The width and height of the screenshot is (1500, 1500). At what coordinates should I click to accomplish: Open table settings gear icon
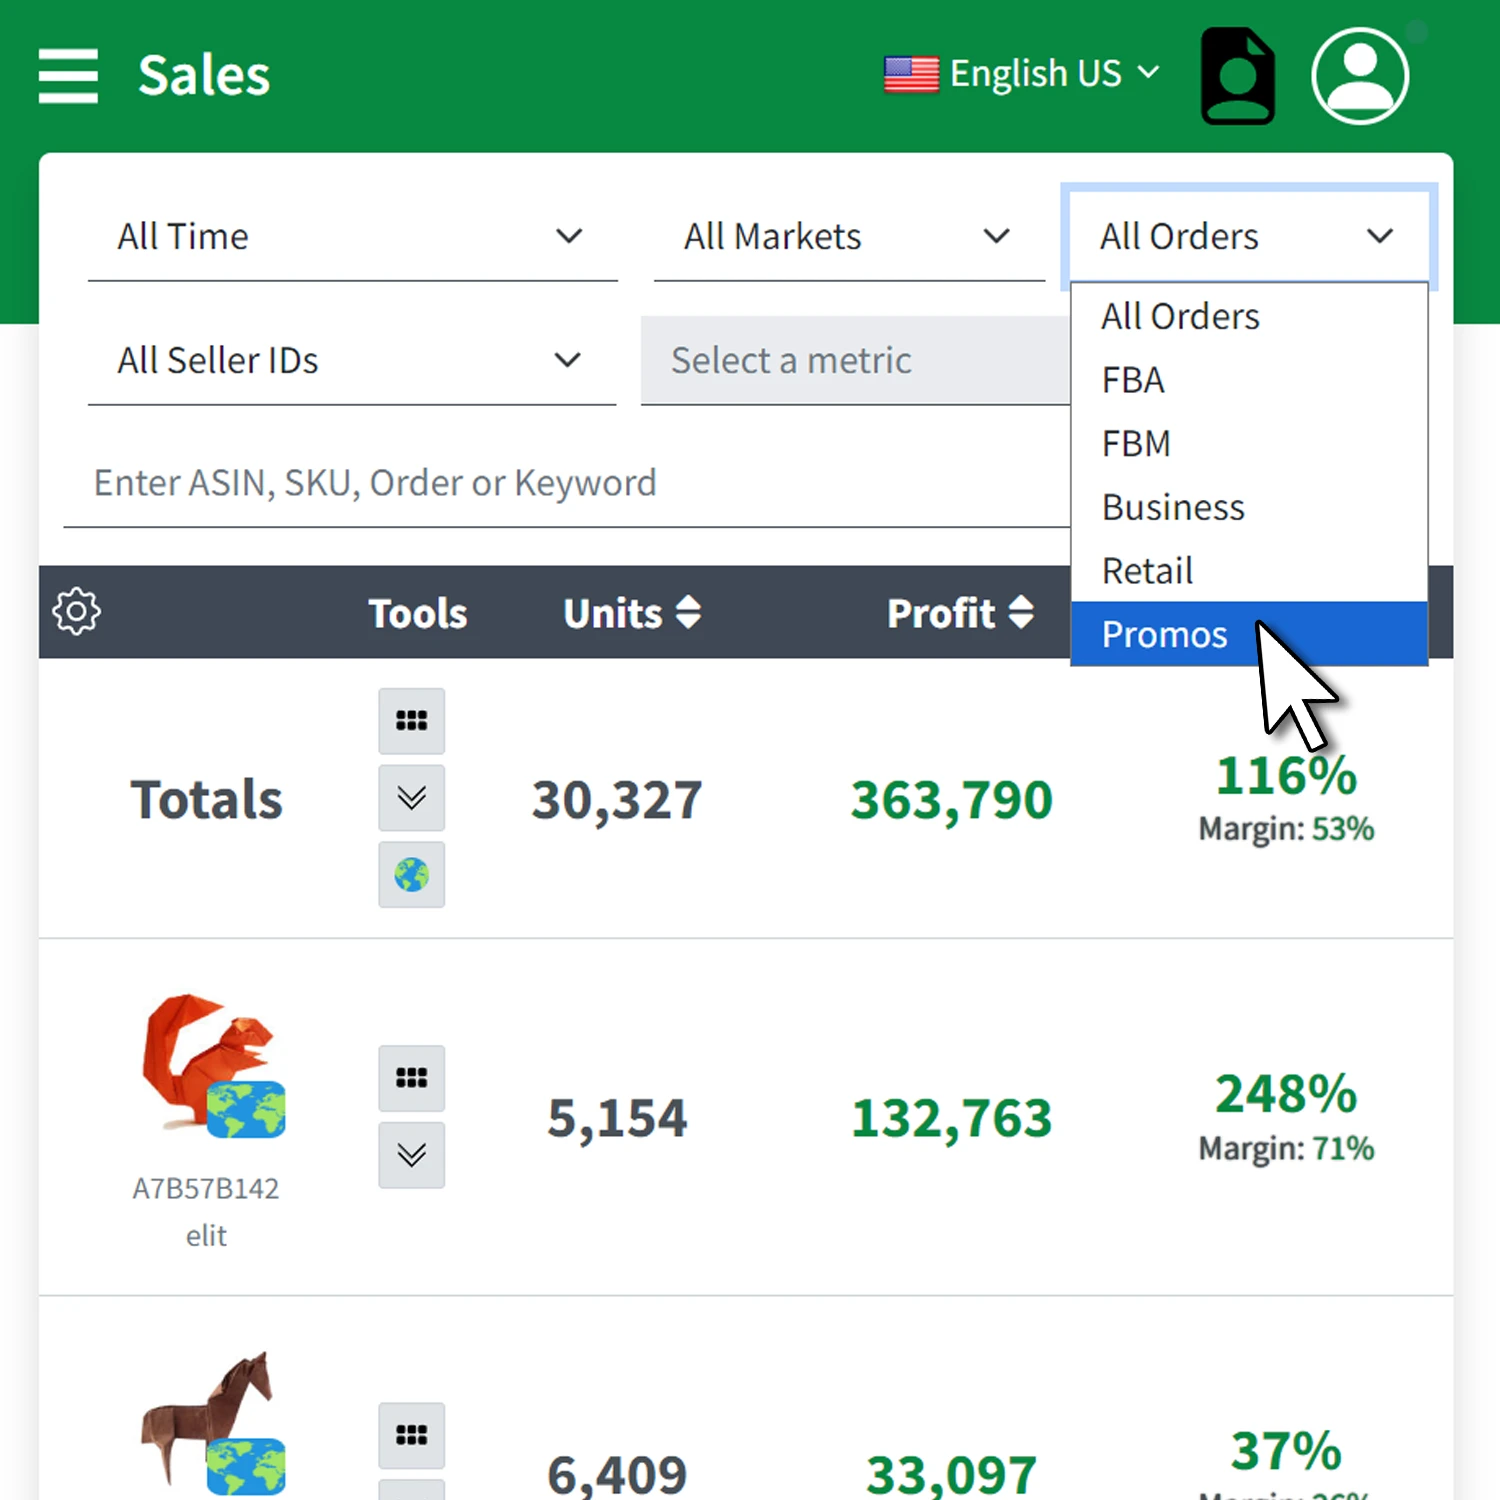click(77, 611)
